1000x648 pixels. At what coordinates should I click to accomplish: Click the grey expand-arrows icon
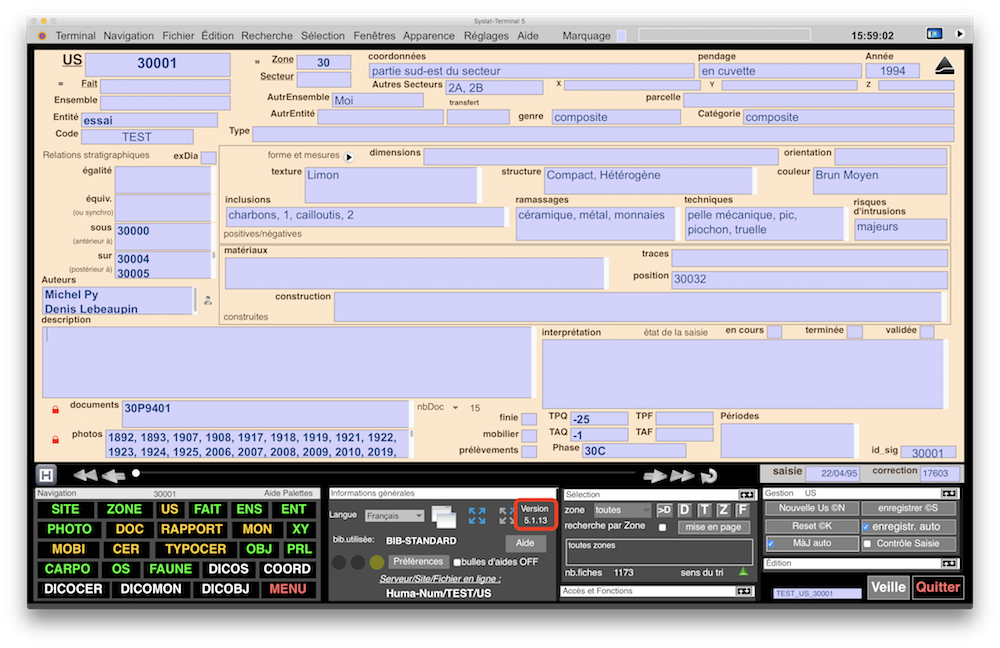point(506,516)
